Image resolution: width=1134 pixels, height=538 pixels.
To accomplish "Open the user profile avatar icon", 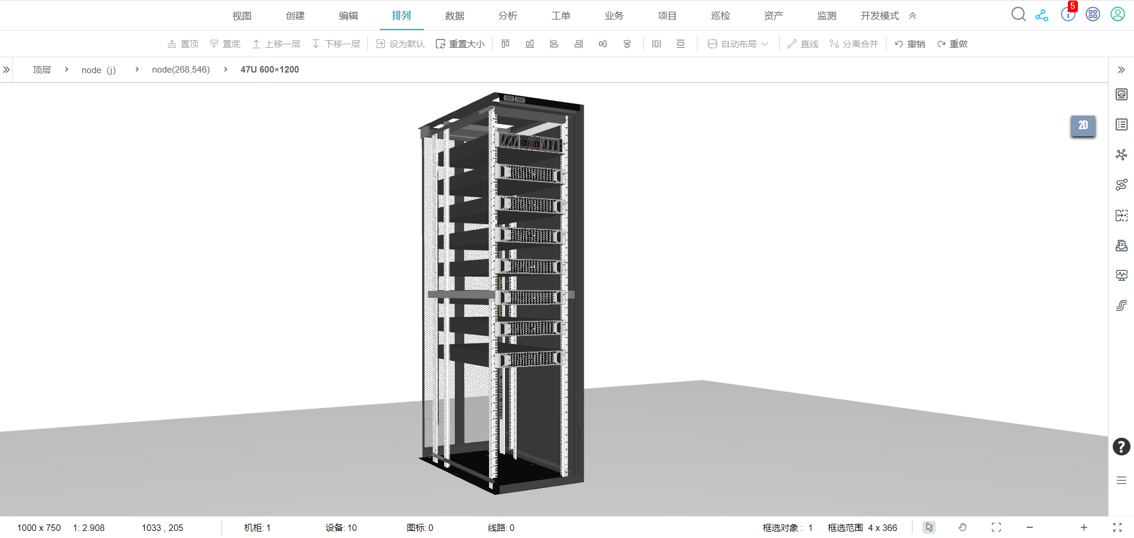I will pos(1117,14).
